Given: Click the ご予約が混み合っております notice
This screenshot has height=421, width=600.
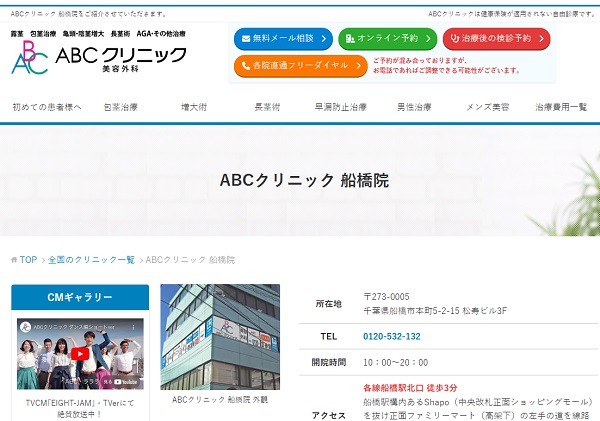Looking at the screenshot, I should [447, 65].
